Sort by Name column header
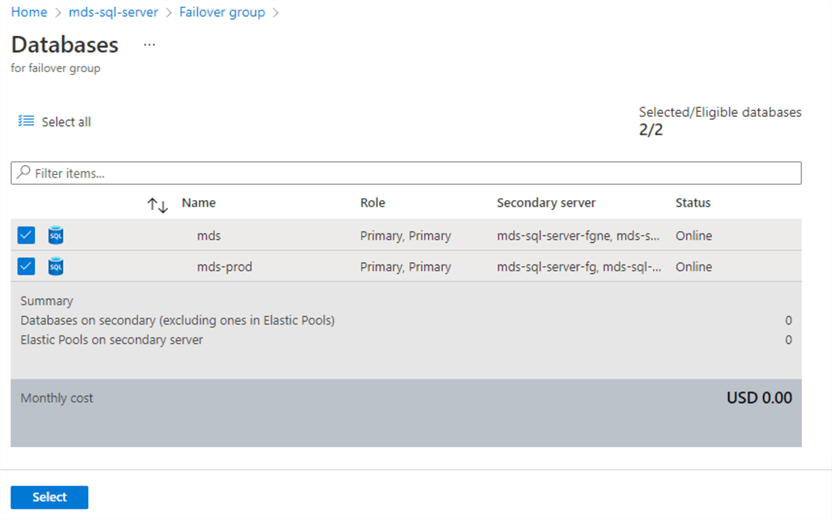 tap(198, 203)
